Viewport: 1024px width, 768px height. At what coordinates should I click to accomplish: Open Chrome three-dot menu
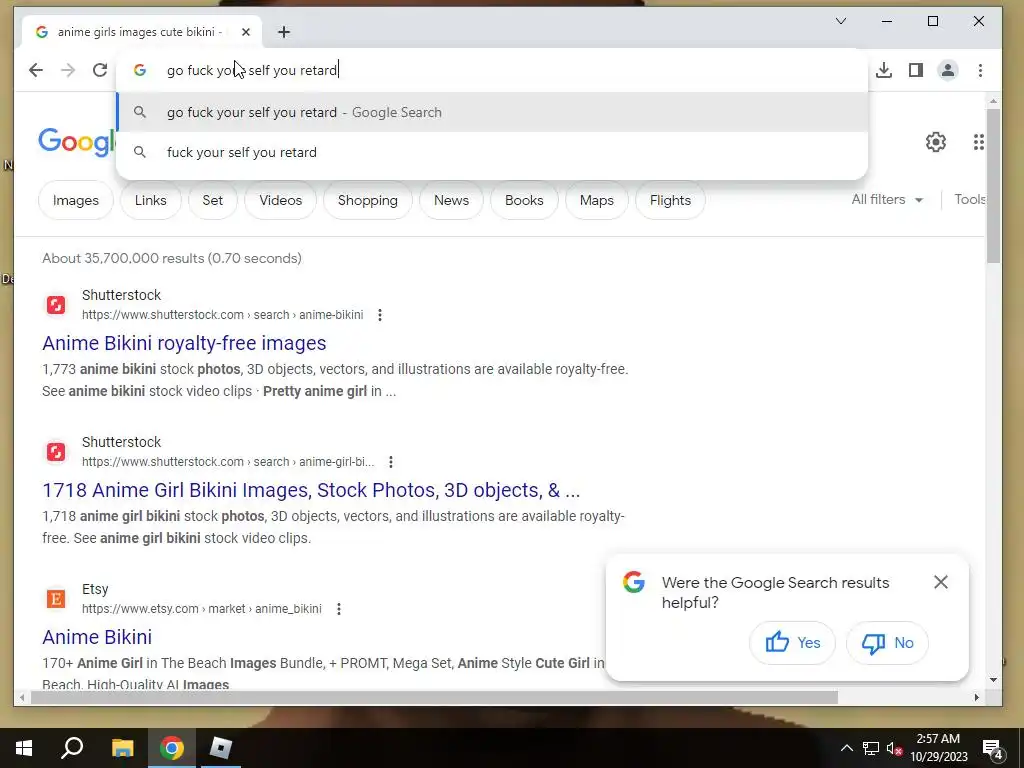coord(980,70)
